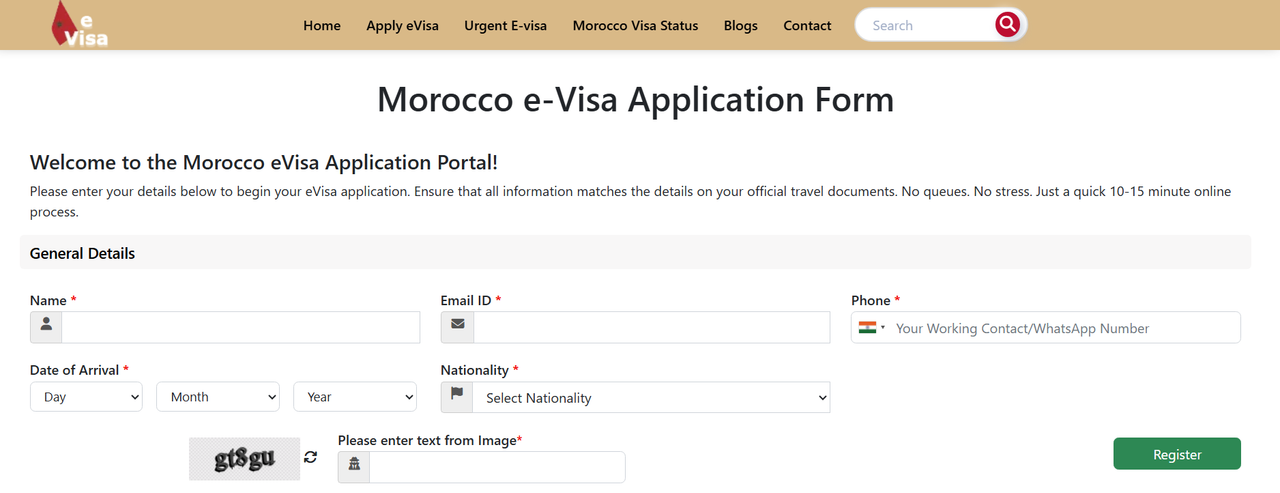Click the person icon beside Name field

point(46,327)
